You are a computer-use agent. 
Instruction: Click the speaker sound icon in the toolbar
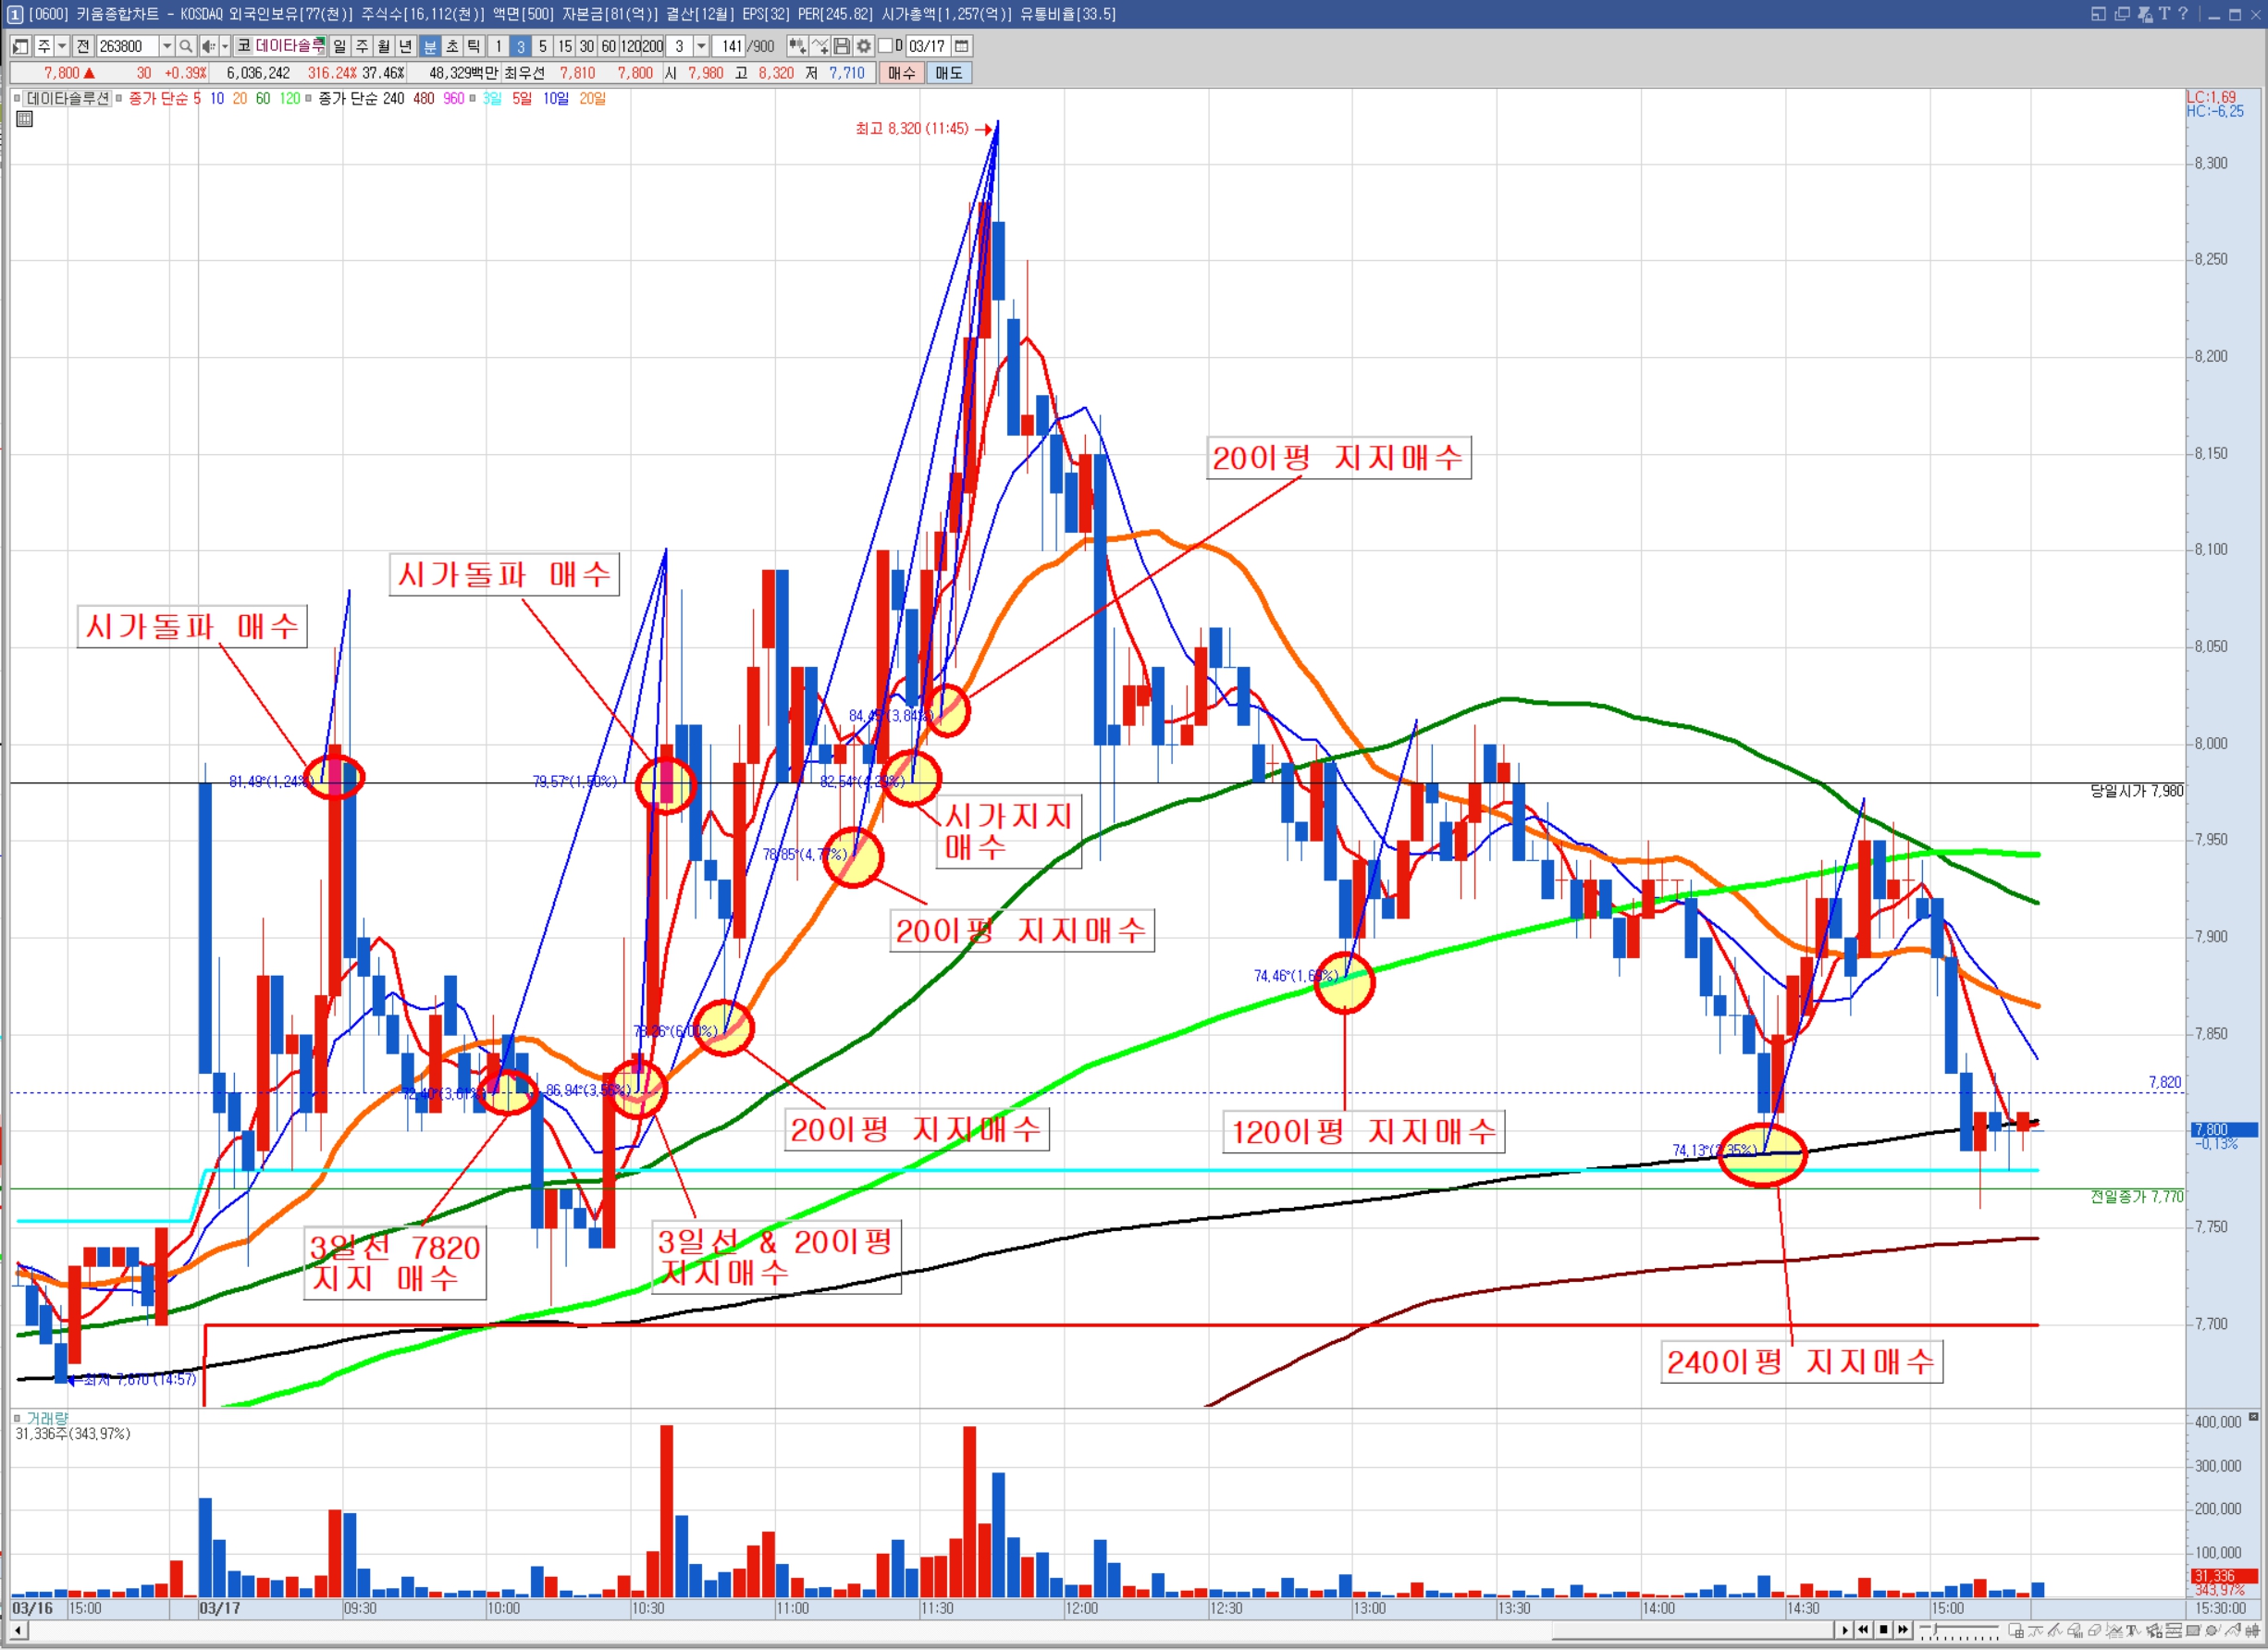(207, 46)
